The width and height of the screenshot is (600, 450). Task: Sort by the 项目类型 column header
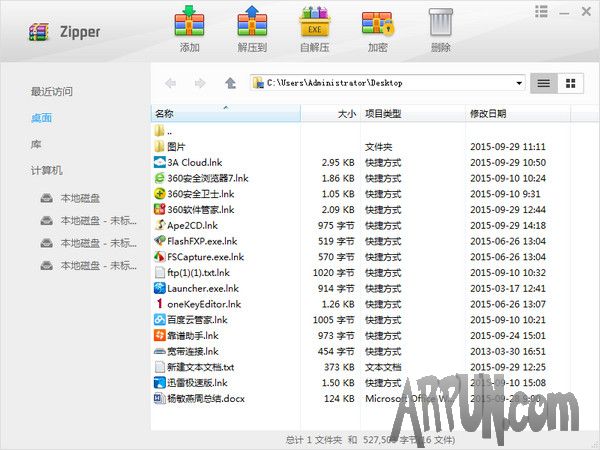coord(413,113)
